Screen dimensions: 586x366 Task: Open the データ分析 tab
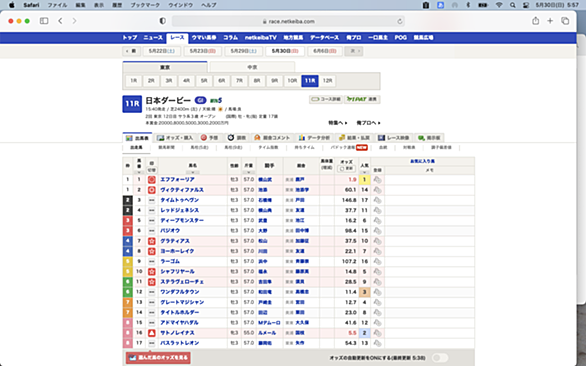tap(314, 138)
